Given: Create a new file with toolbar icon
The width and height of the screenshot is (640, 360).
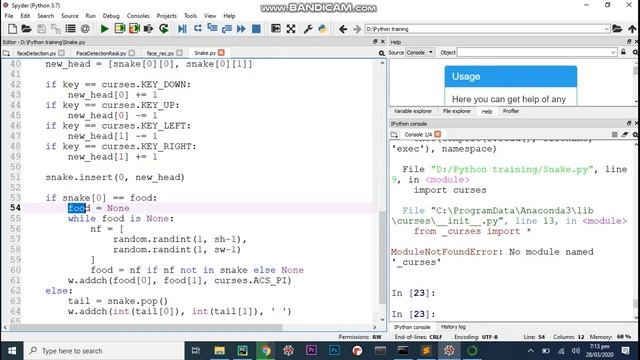Looking at the screenshot, I should pyautogui.click(x=12, y=29).
